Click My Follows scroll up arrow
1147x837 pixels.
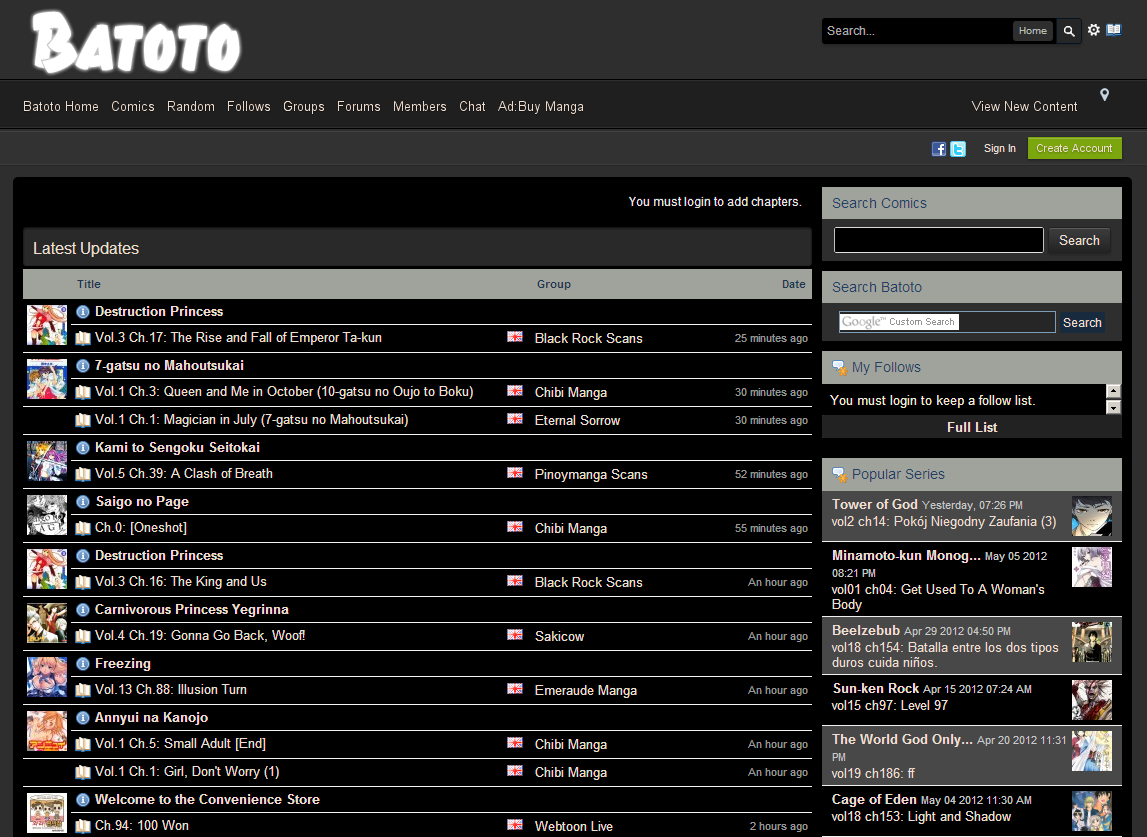1113,391
